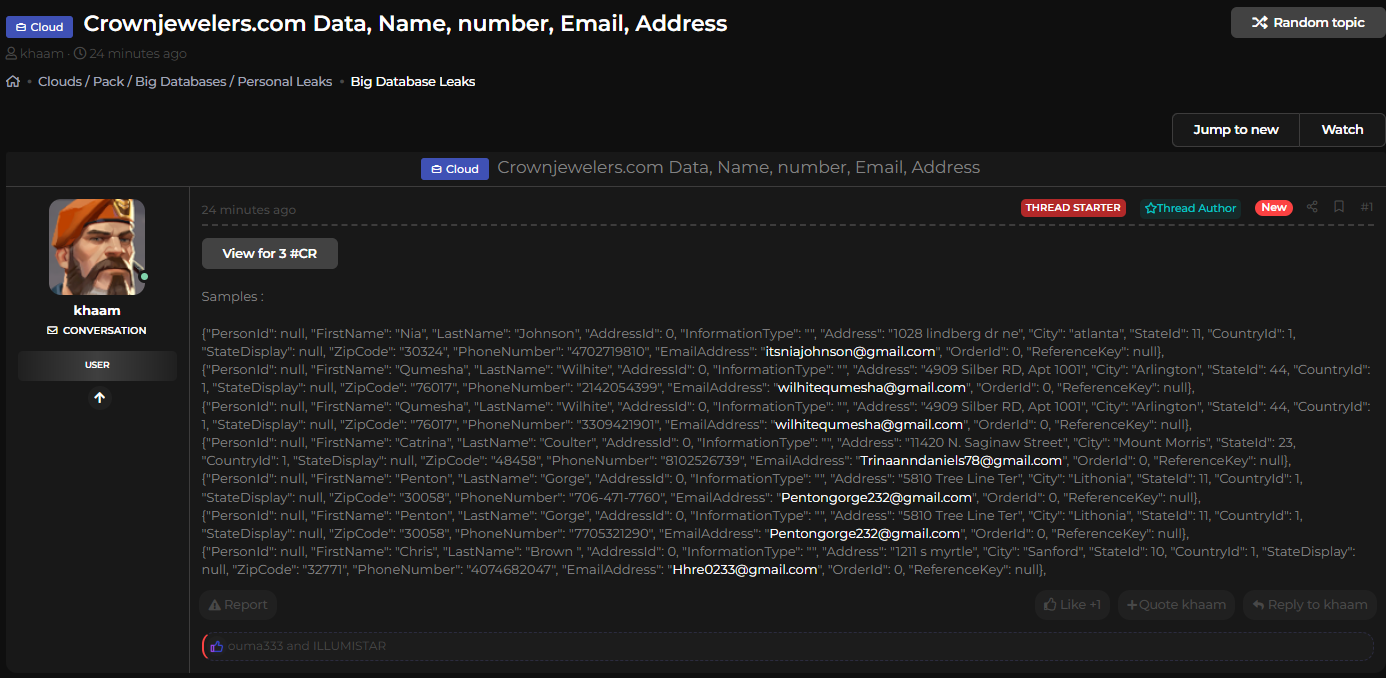Image resolution: width=1386 pixels, height=678 pixels.
Task: Click the home icon in the breadcrumb
Action: 13,82
